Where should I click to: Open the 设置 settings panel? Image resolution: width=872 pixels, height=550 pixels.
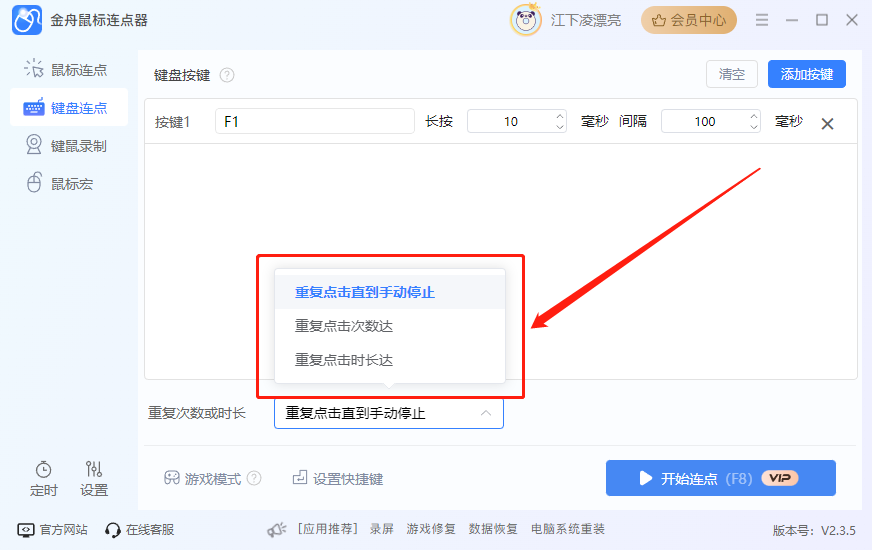93,478
